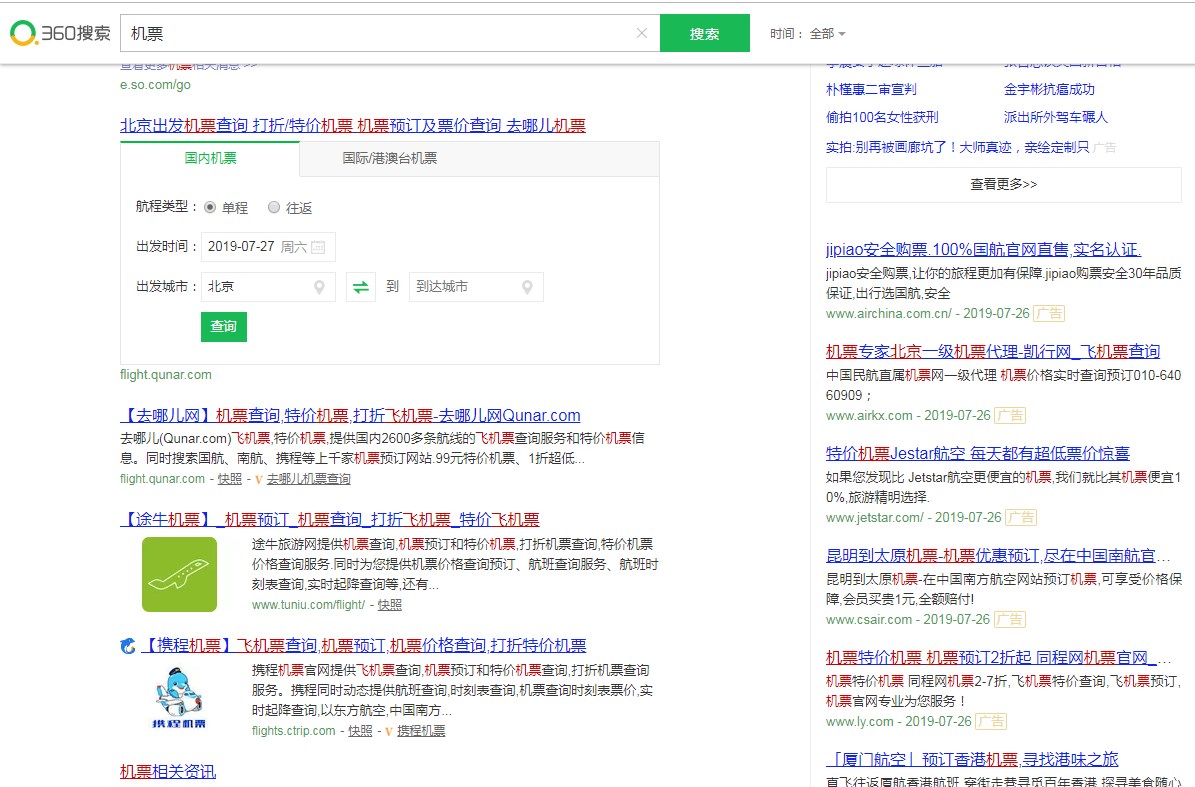Open news item 朴槿惠二审宣判

871,90
